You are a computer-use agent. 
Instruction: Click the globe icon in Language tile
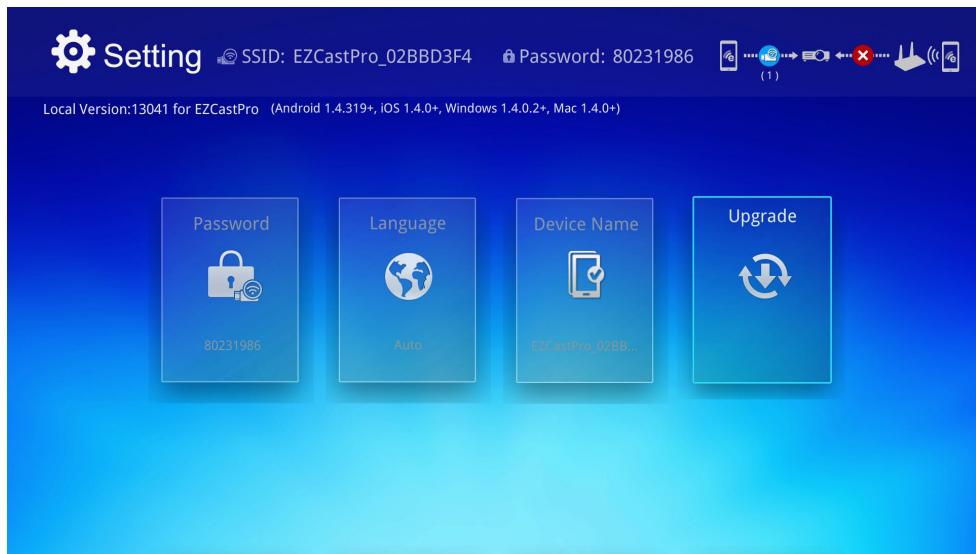408,276
